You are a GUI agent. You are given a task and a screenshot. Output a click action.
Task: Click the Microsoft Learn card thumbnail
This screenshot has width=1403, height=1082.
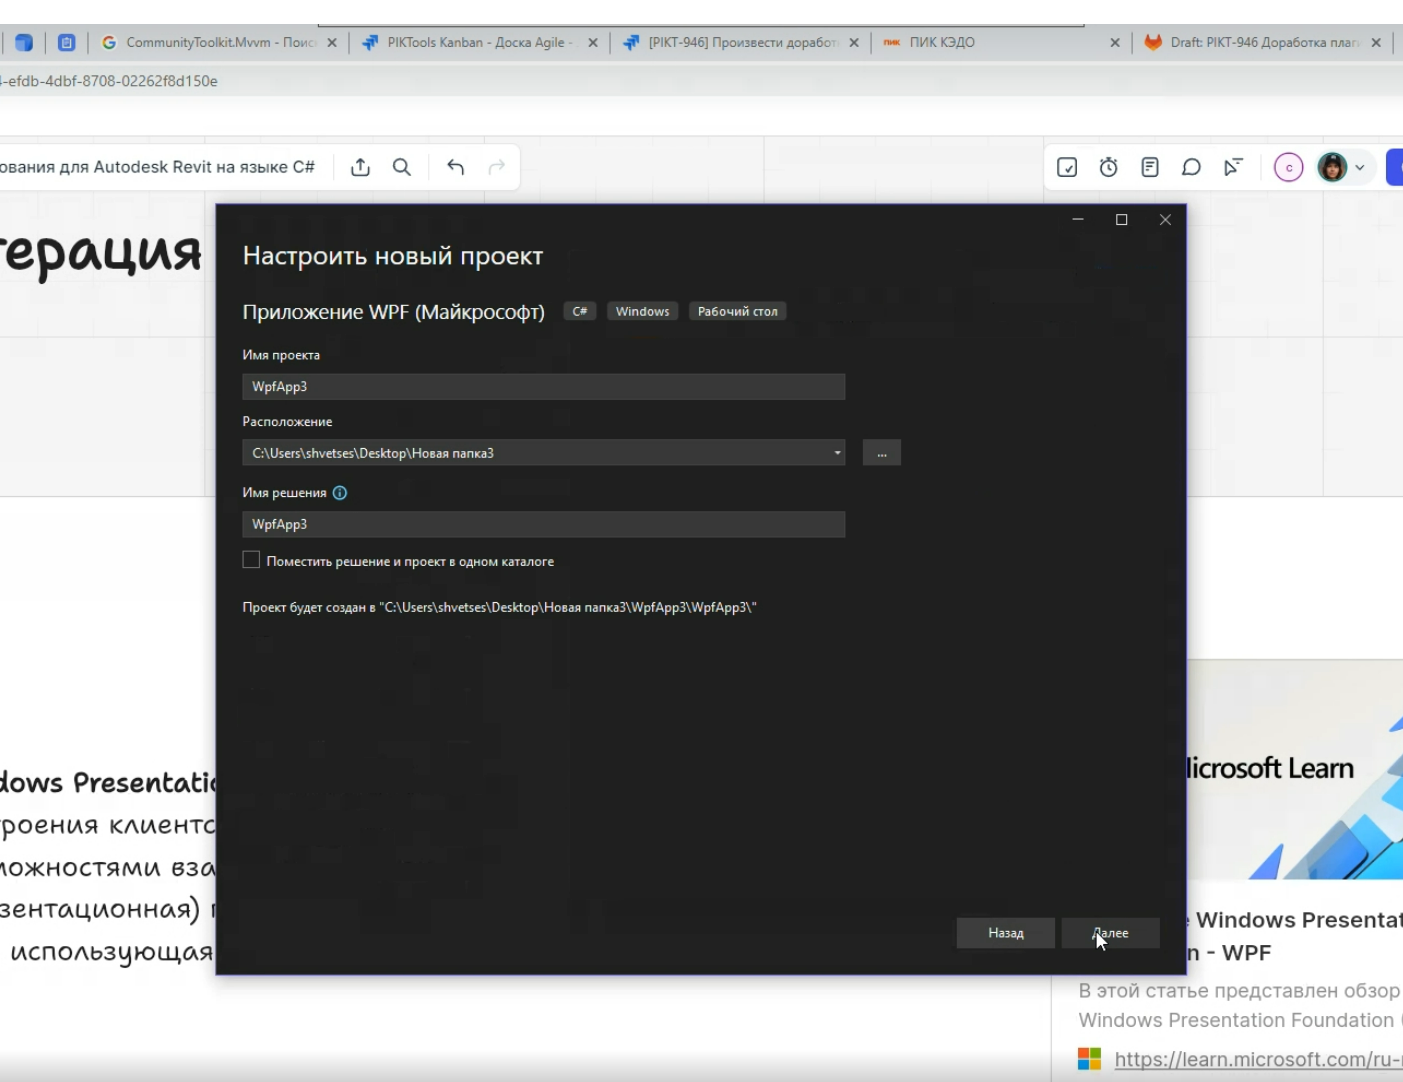tap(1295, 770)
